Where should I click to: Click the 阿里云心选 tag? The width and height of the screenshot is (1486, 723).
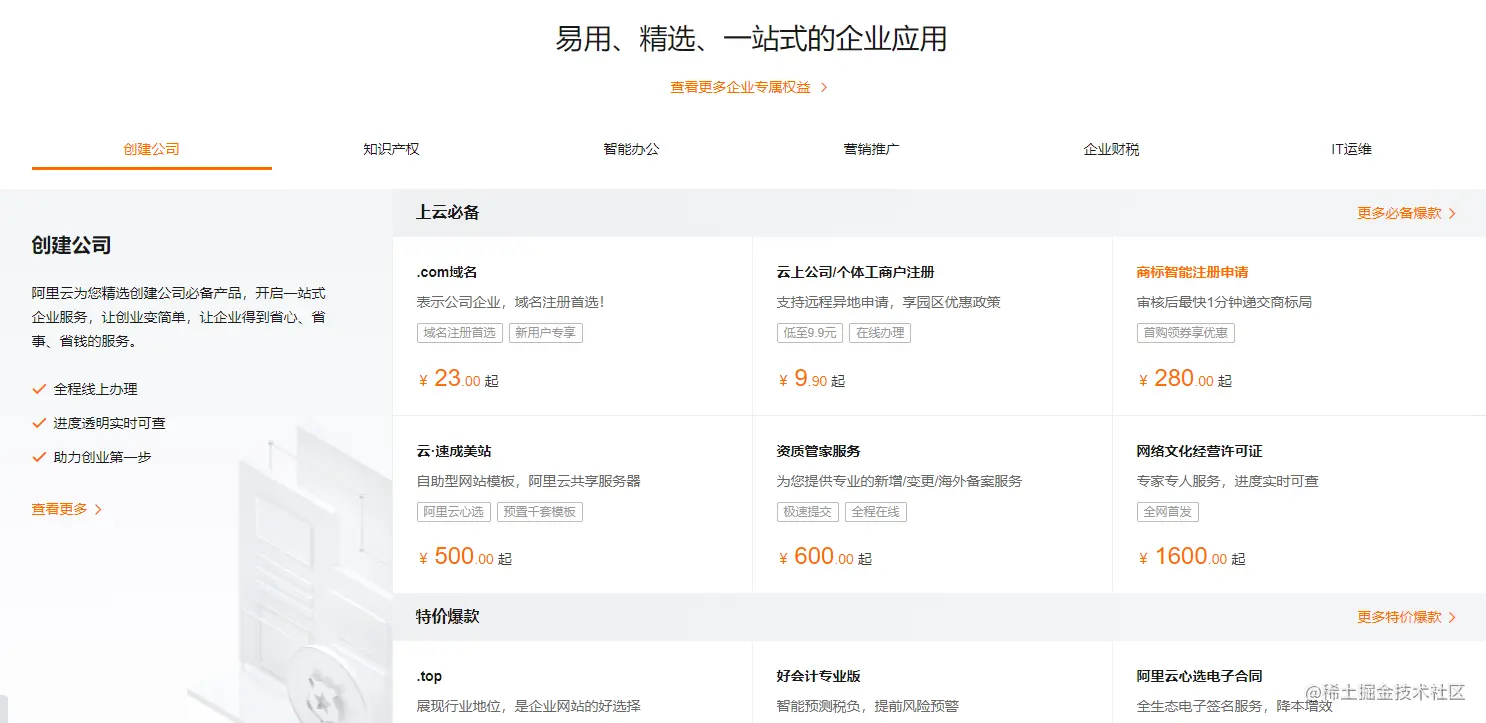point(454,512)
